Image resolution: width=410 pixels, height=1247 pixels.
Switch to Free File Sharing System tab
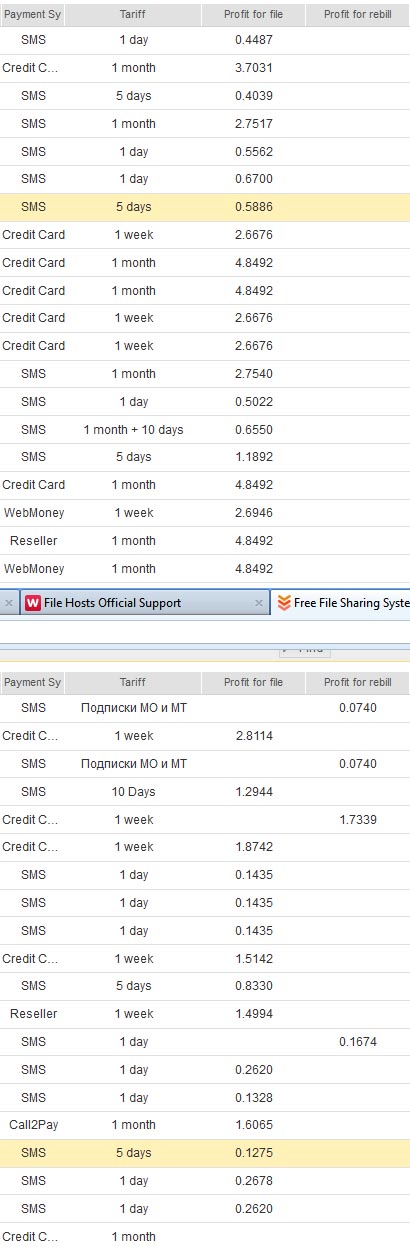[x=340, y=603]
